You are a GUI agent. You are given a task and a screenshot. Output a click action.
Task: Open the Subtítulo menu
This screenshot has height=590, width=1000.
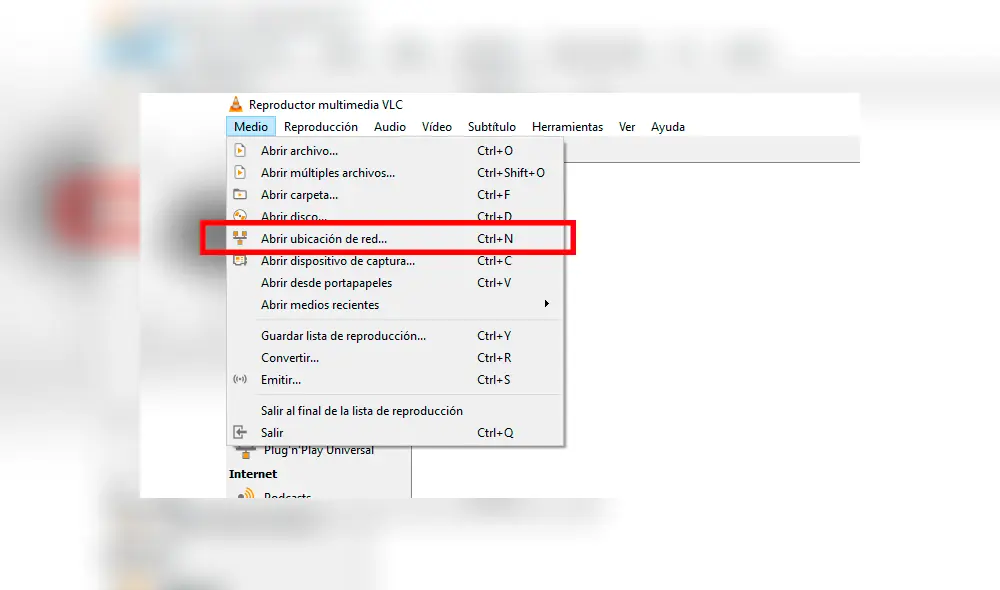coord(491,126)
